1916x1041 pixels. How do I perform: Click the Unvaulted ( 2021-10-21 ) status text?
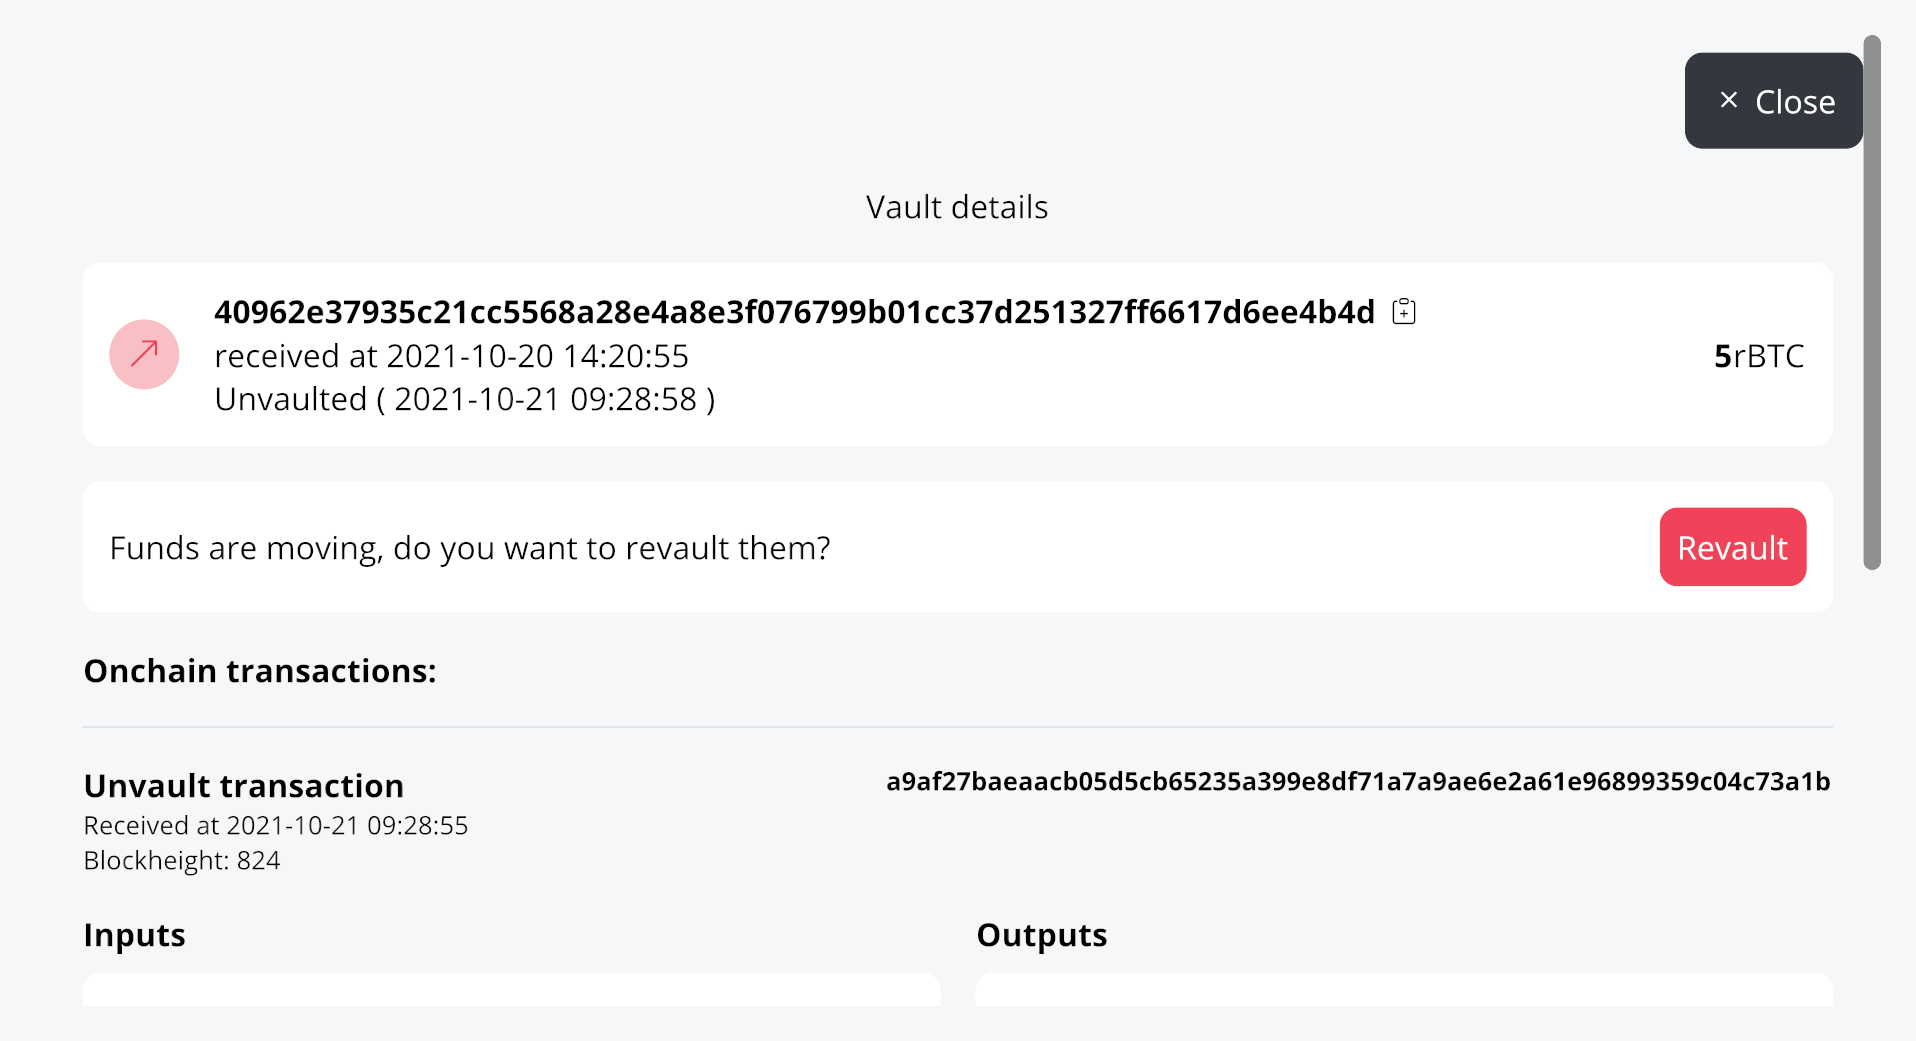click(464, 399)
